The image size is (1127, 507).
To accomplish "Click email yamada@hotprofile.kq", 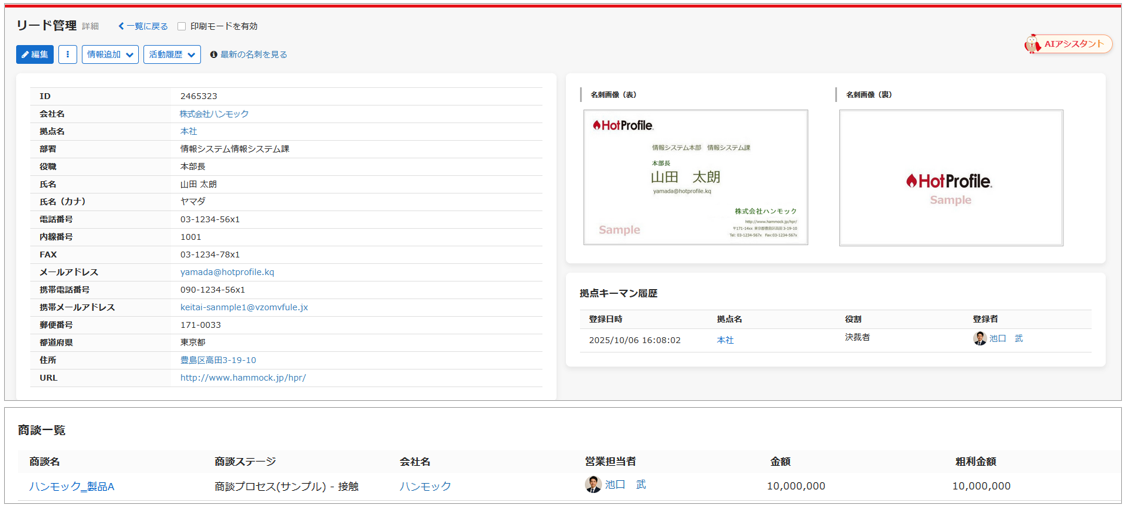I will [x=227, y=272].
